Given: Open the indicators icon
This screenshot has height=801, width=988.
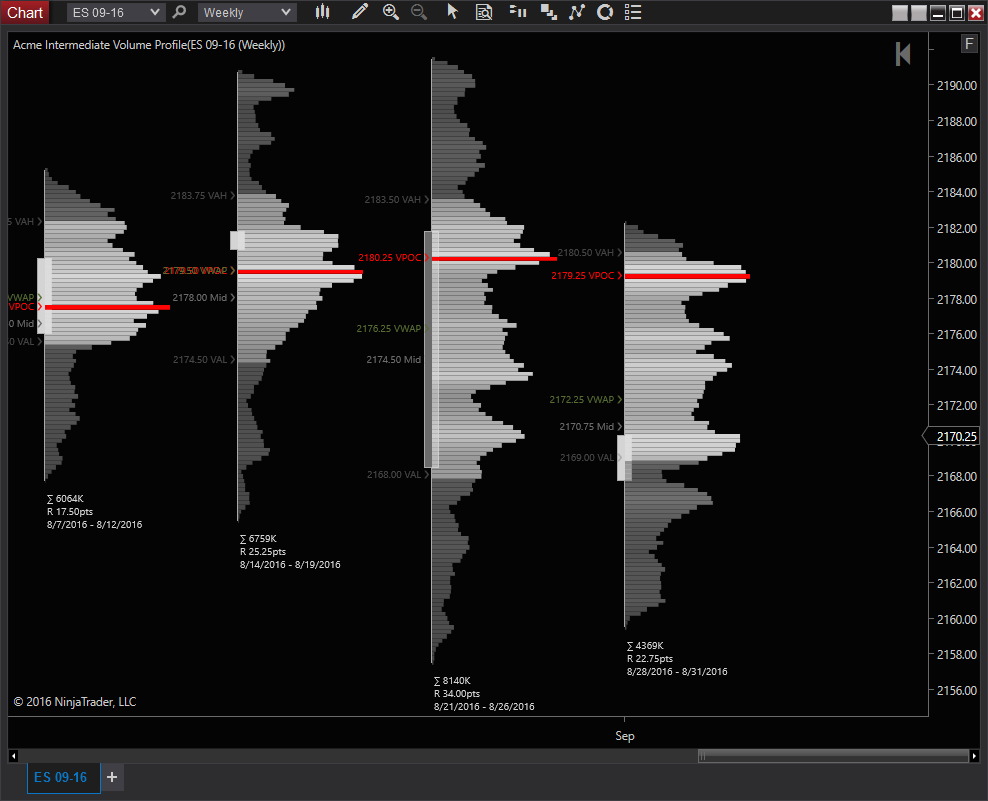Looking at the screenshot, I should 577,12.
